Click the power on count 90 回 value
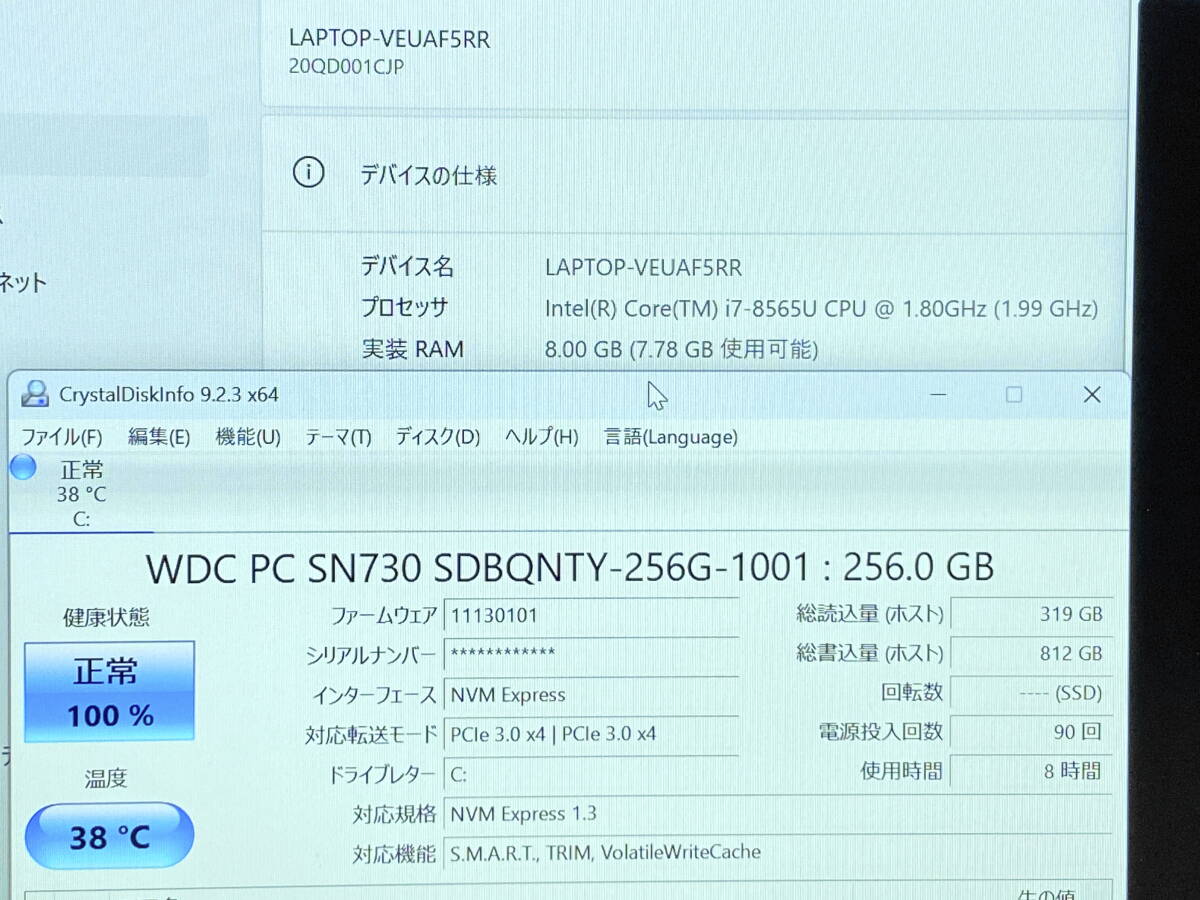This screenshot has width=1200, height=900. coord(1031,732)
